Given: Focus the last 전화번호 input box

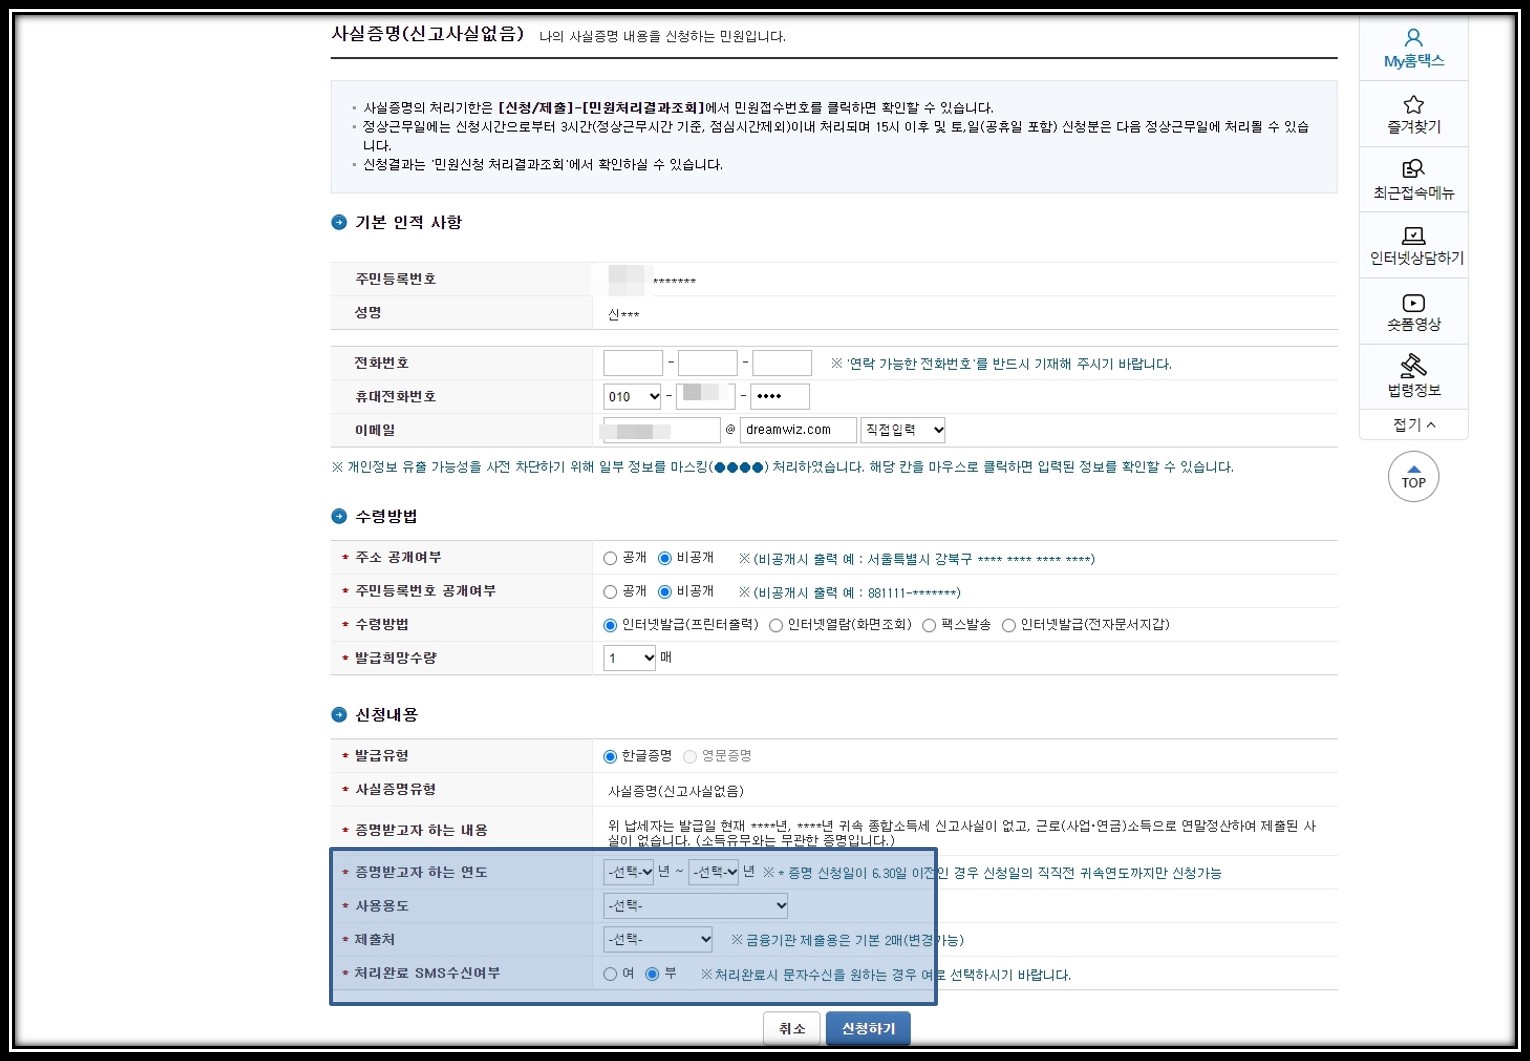Looking at the screenshot, I should 782,363.
